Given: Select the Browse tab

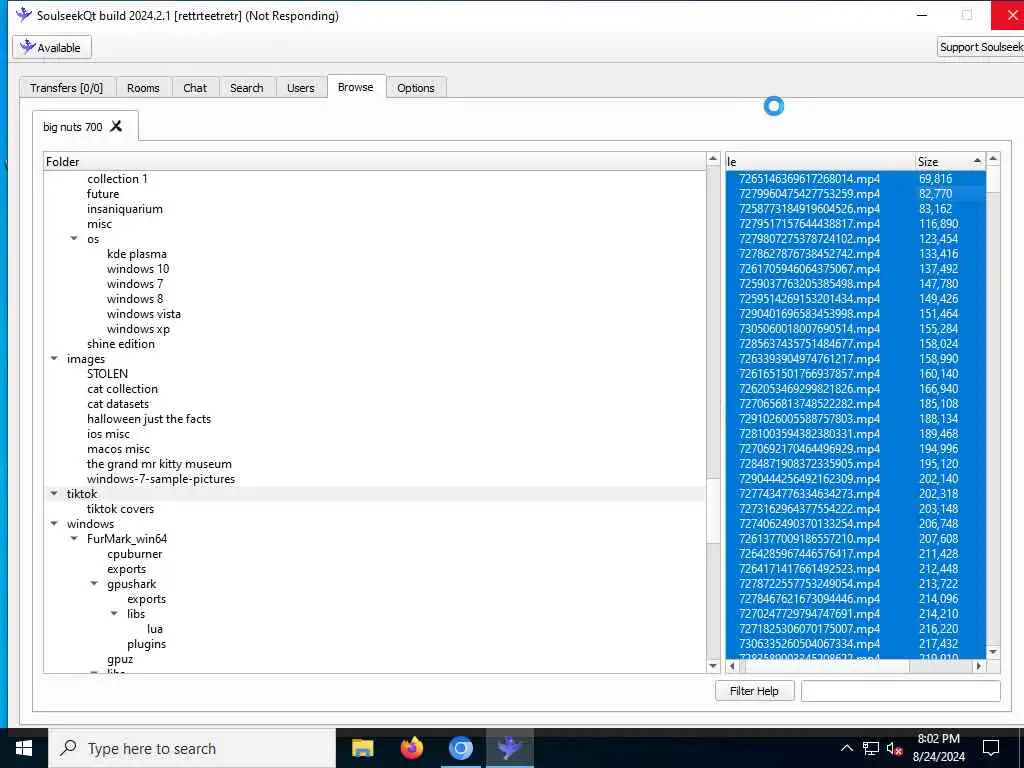Looking at the screenshot, I should point(356,87).
